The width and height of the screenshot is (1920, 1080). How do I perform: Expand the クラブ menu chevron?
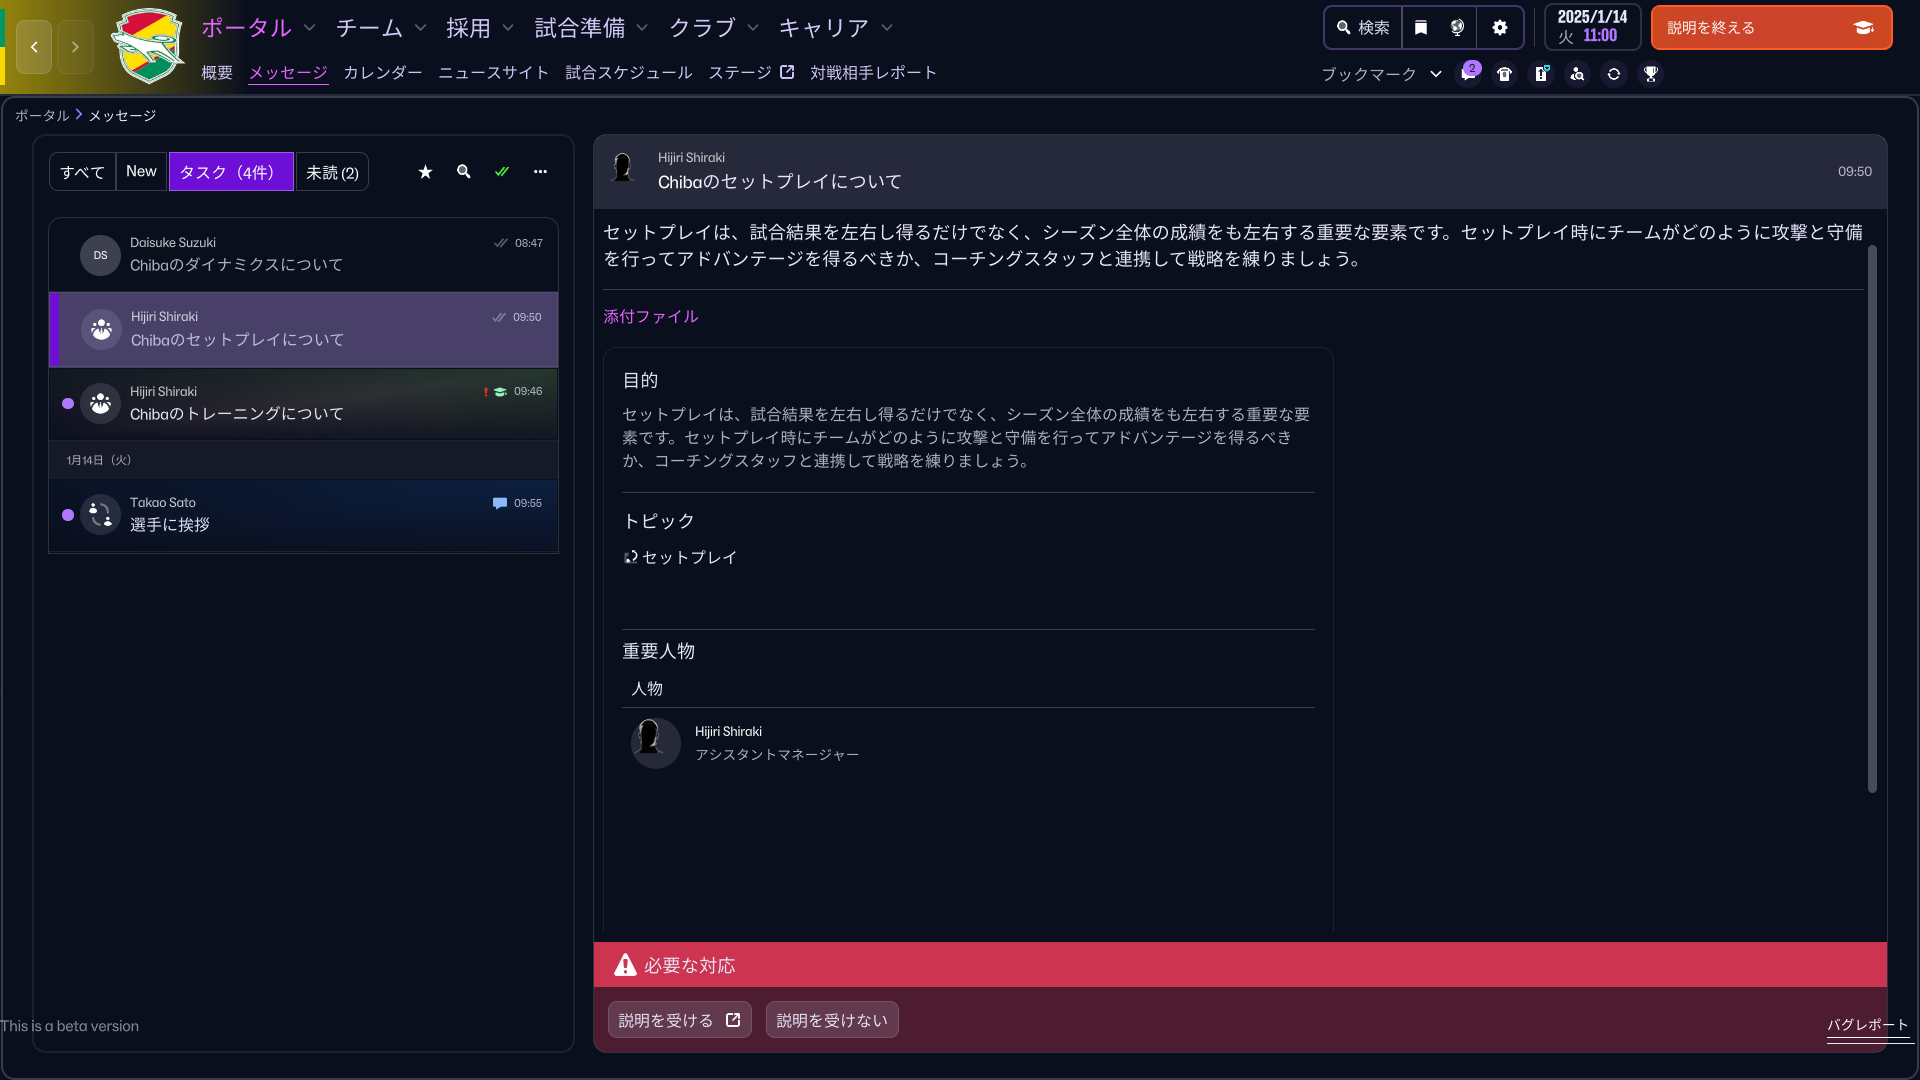pyautogui.click(x=753, y=28)
